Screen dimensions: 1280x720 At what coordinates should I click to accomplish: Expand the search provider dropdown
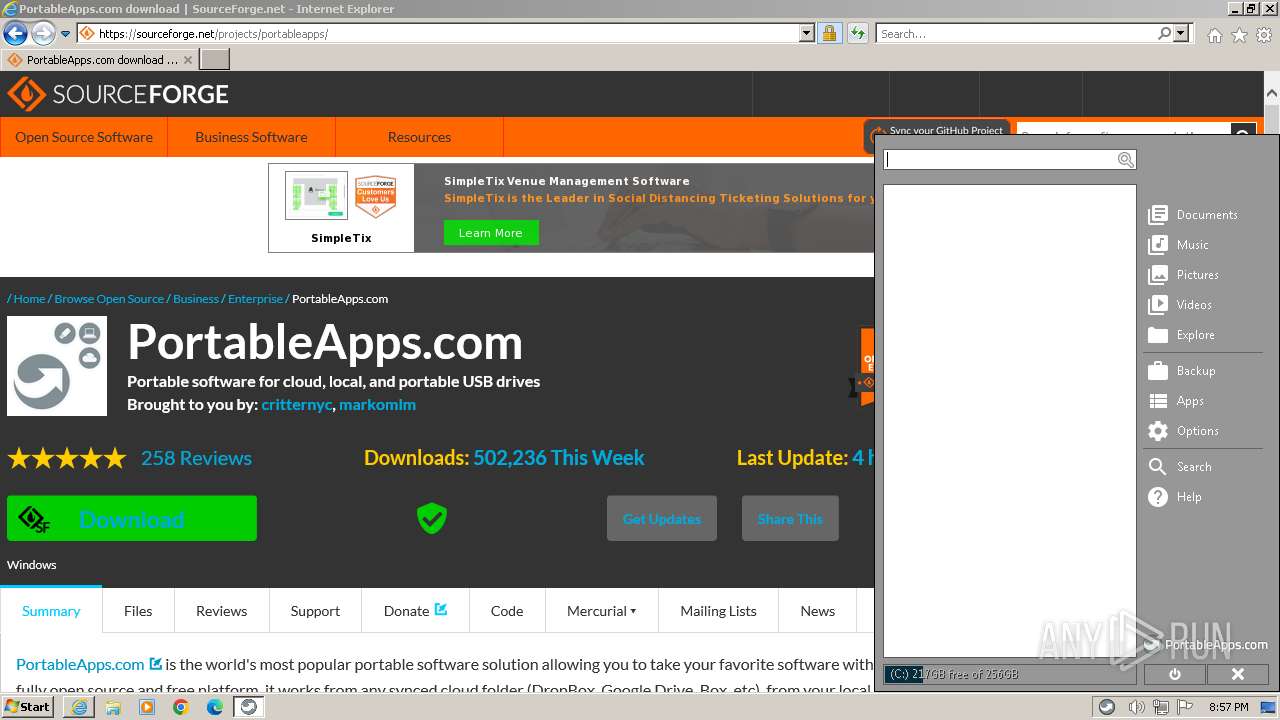pyautogui.click(x=1181, y=33)
